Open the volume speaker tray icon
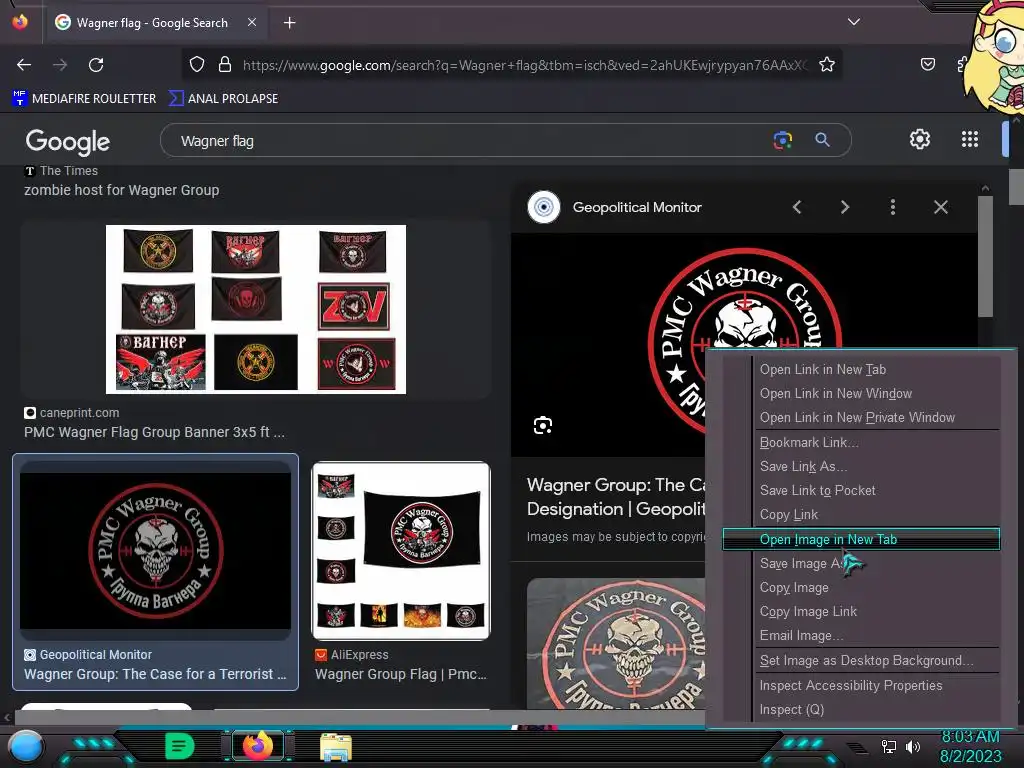 pyautogui.click(x=913, y=746)
